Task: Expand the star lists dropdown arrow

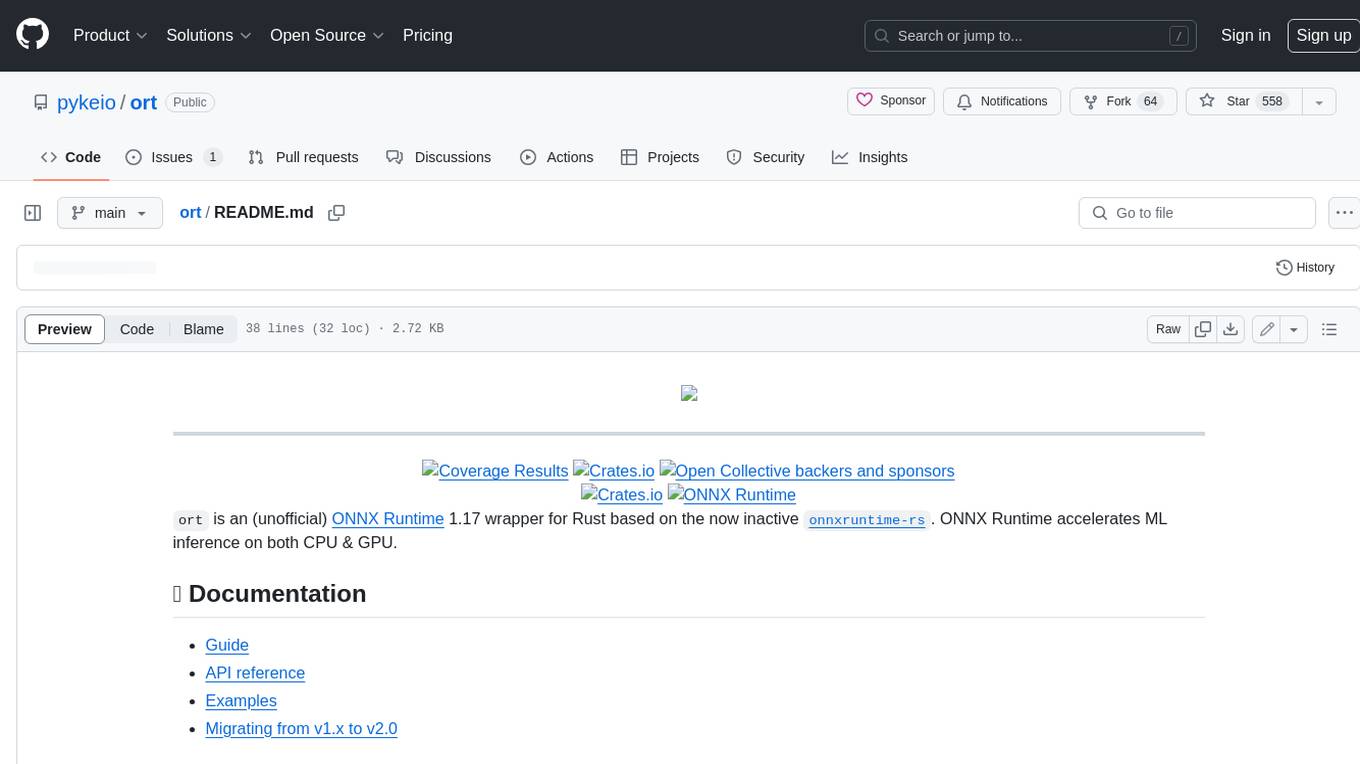Action: 1319,101
